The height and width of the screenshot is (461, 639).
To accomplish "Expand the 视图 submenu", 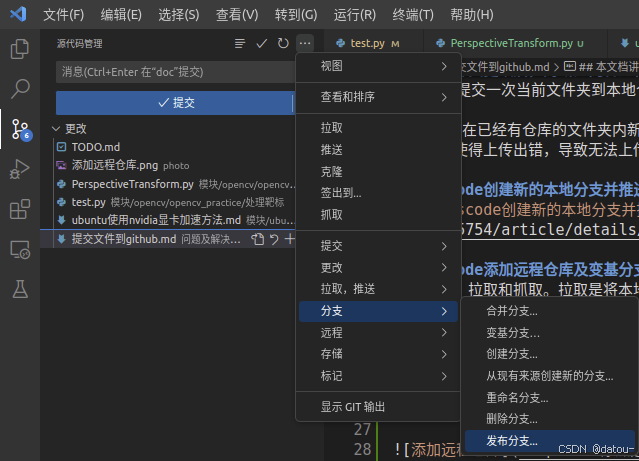I will (x=378, y=66).
